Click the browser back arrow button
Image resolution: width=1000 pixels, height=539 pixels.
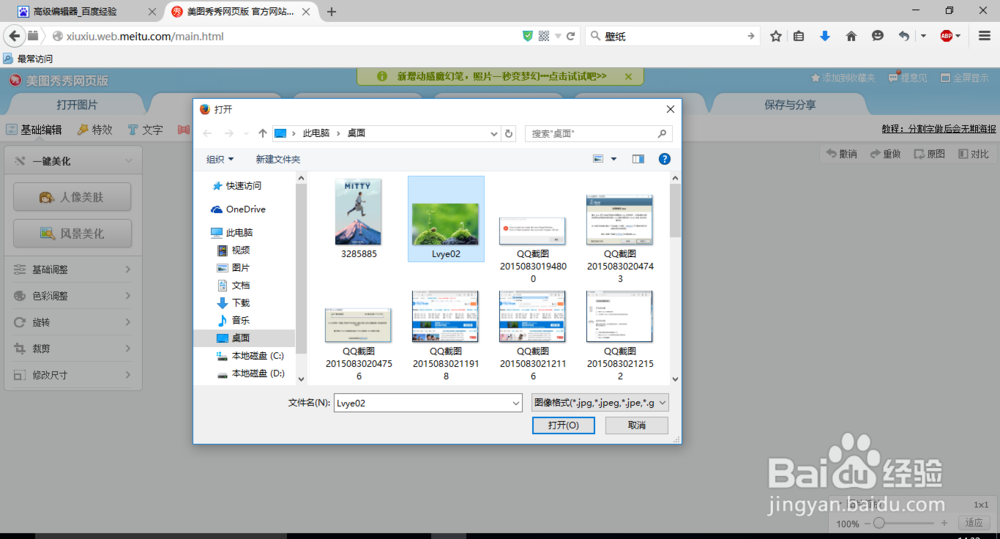click(15, 36)
